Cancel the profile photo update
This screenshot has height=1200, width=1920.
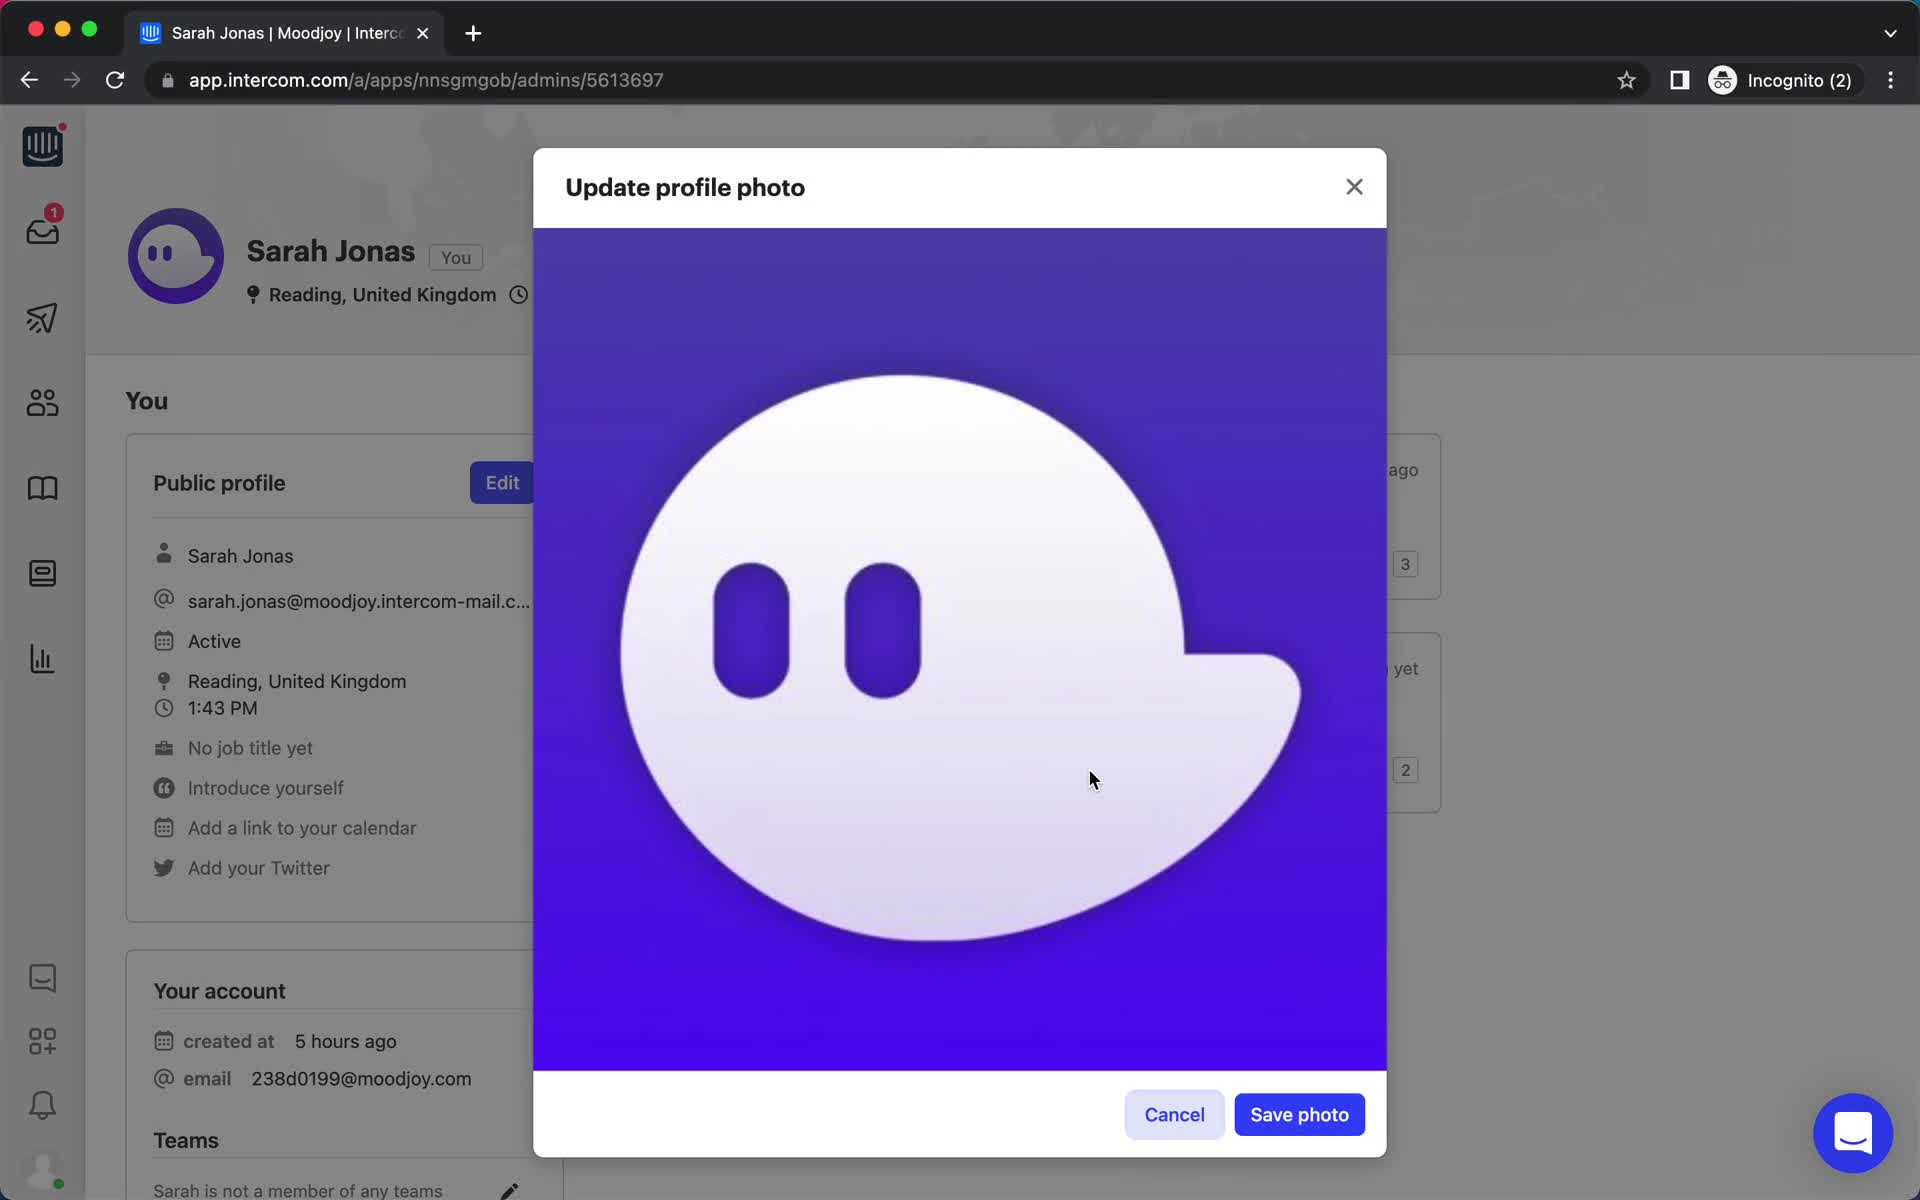(x=1174, y=1114)
